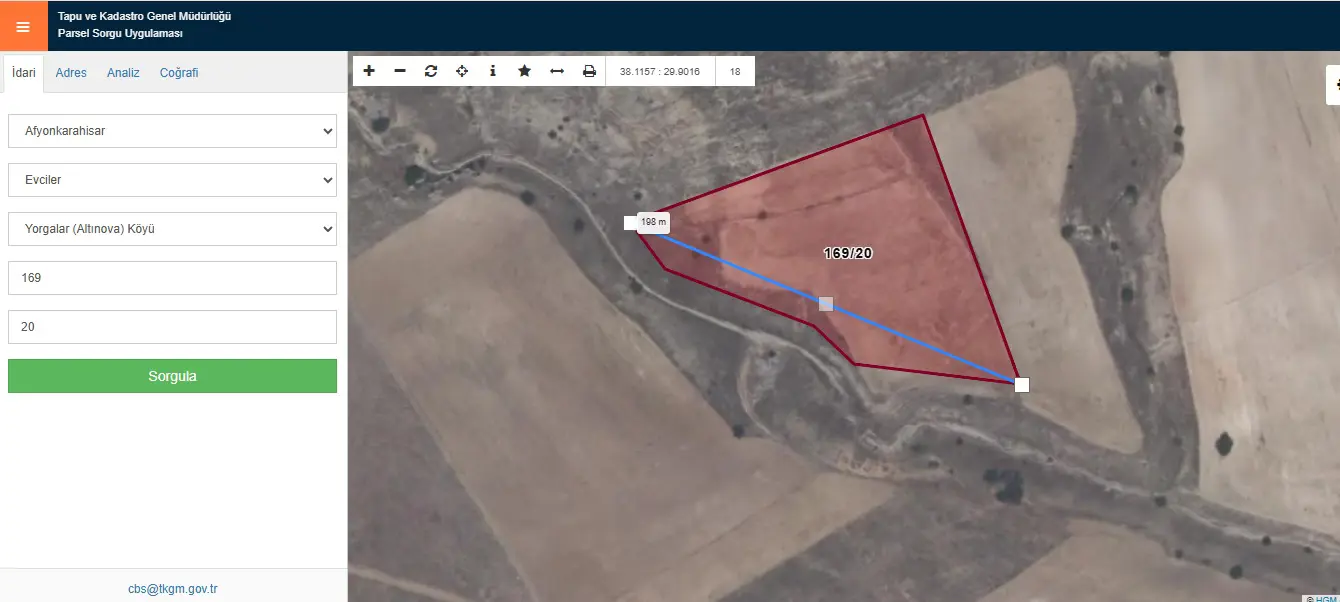
Task: Select the measurement line end handle
Action: 1022,385
